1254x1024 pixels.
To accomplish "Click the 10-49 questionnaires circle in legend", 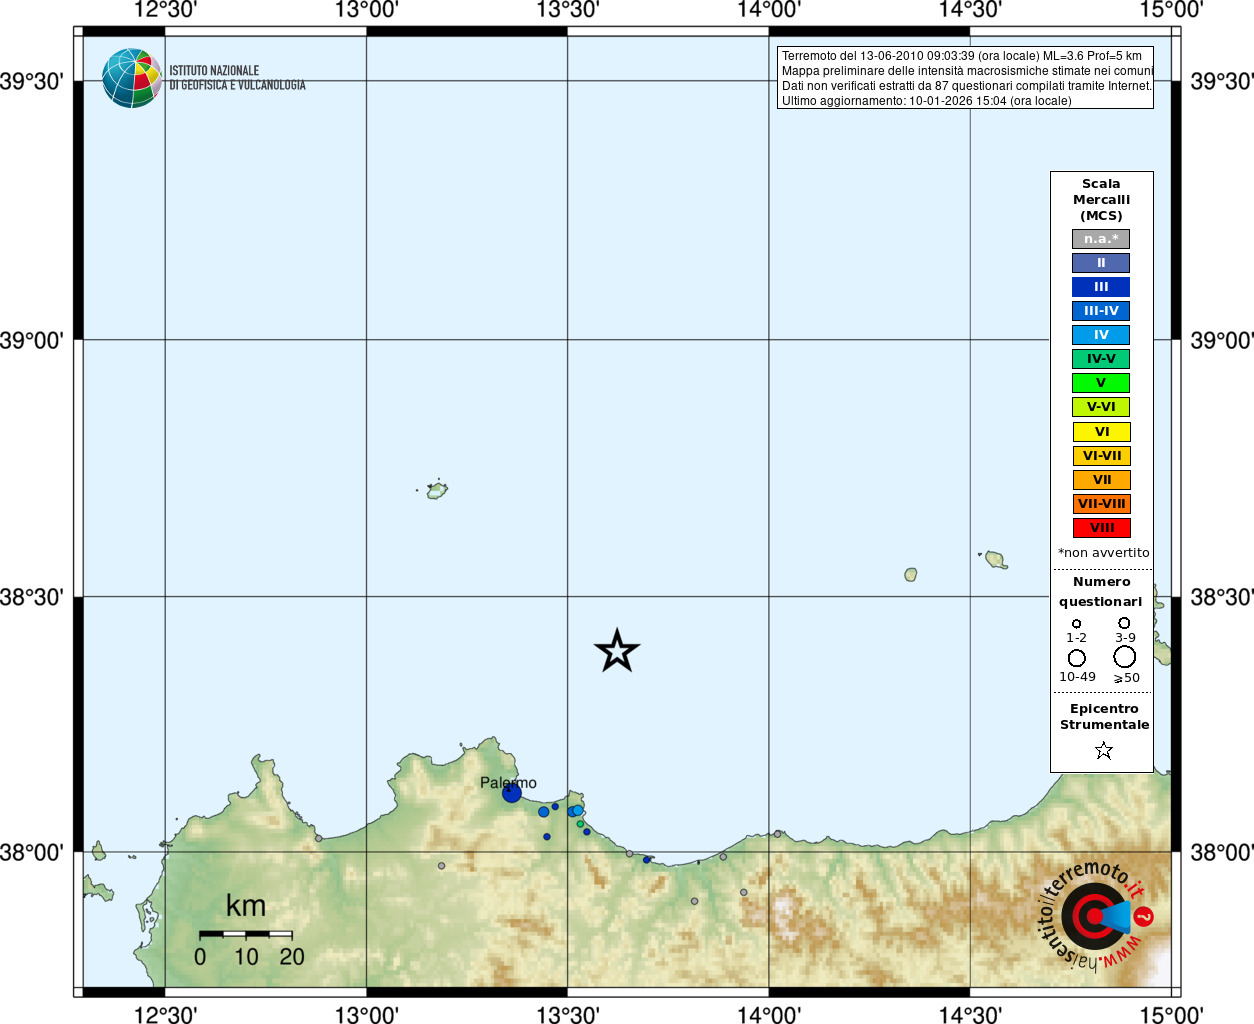I will 1077,658.
